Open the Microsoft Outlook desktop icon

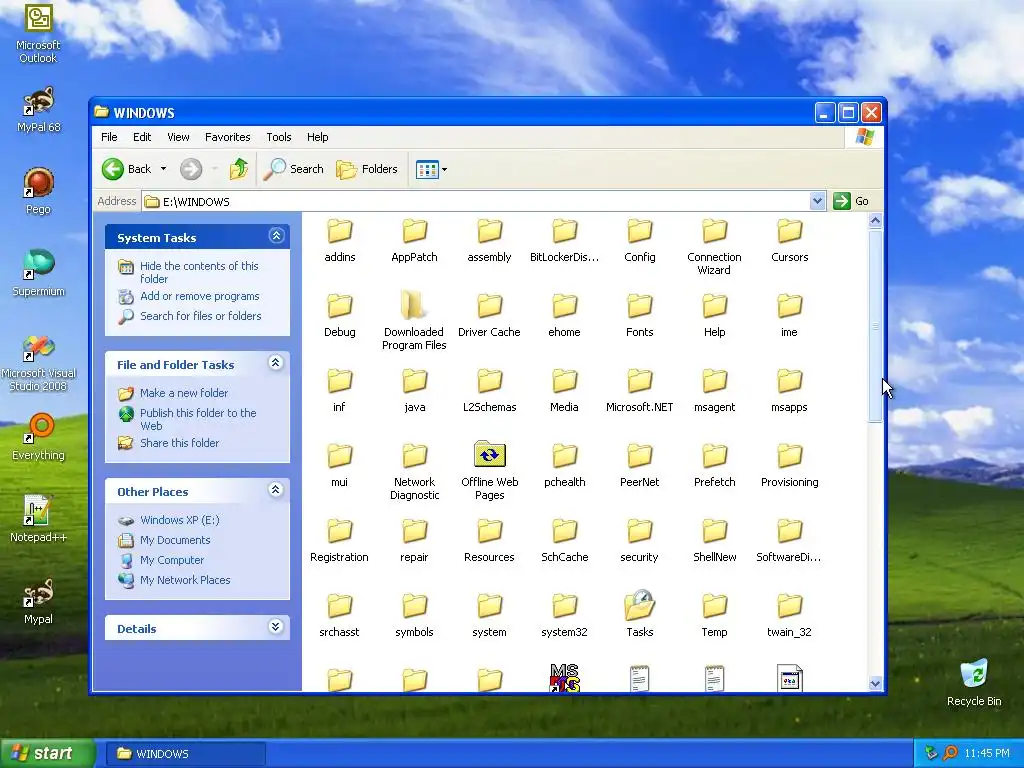[x=38, y=33]
